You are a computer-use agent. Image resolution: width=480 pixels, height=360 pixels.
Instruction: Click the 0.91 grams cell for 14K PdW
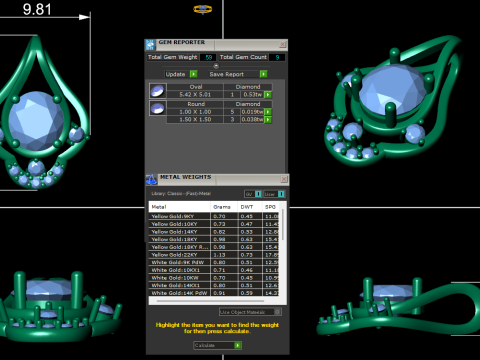224,293
